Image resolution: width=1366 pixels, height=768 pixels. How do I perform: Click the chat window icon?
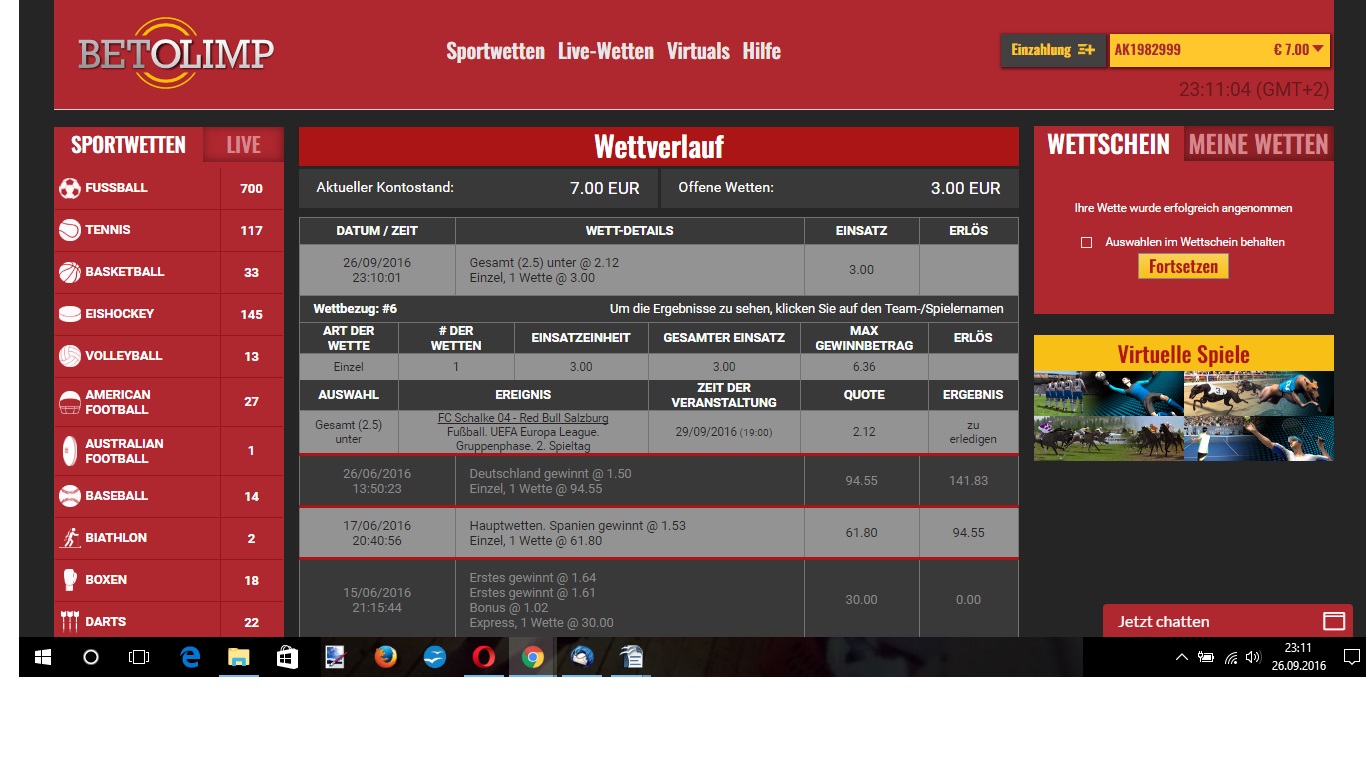1334,621
